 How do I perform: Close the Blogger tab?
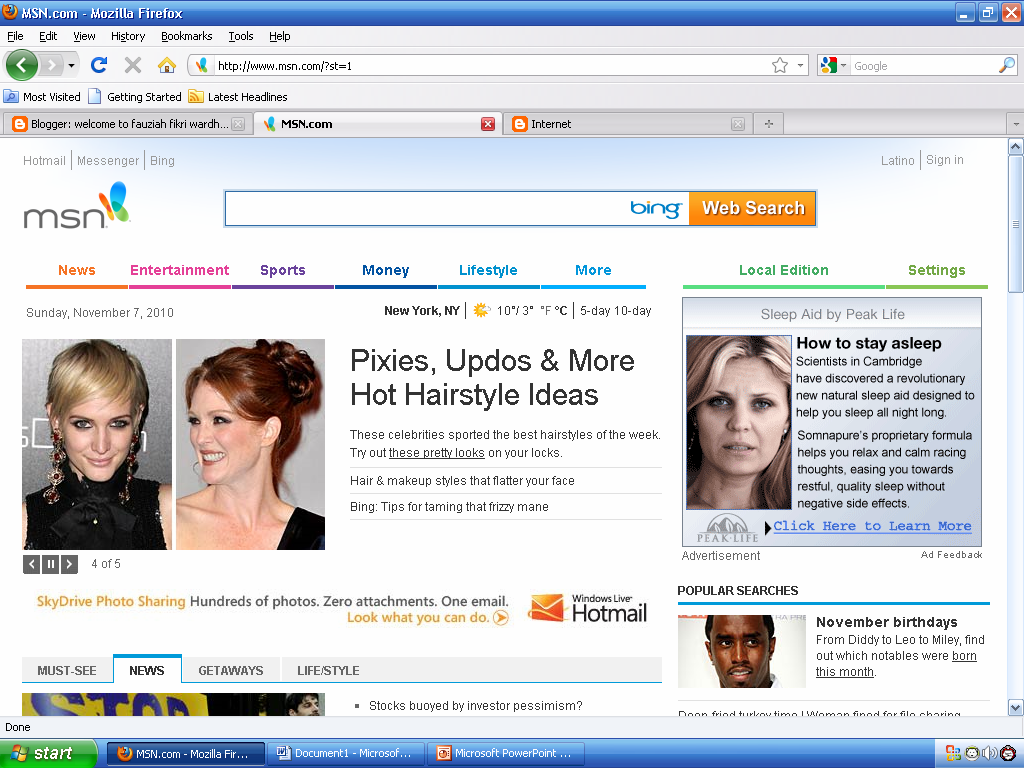coord(238,124)
